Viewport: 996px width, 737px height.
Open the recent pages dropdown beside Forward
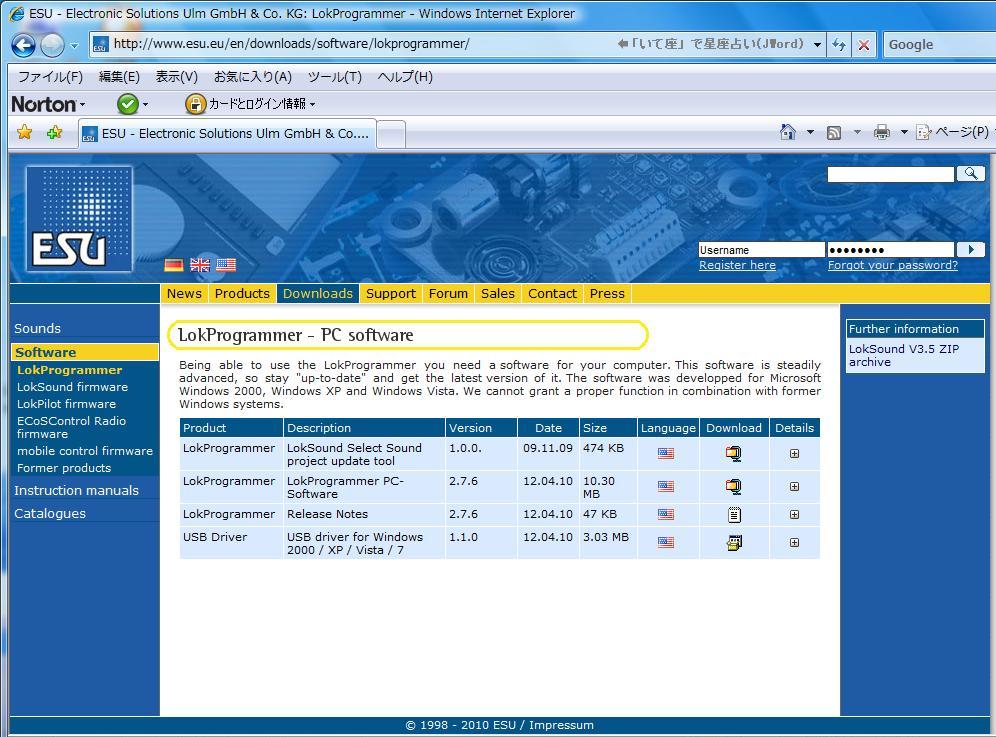tap(74, 46)
